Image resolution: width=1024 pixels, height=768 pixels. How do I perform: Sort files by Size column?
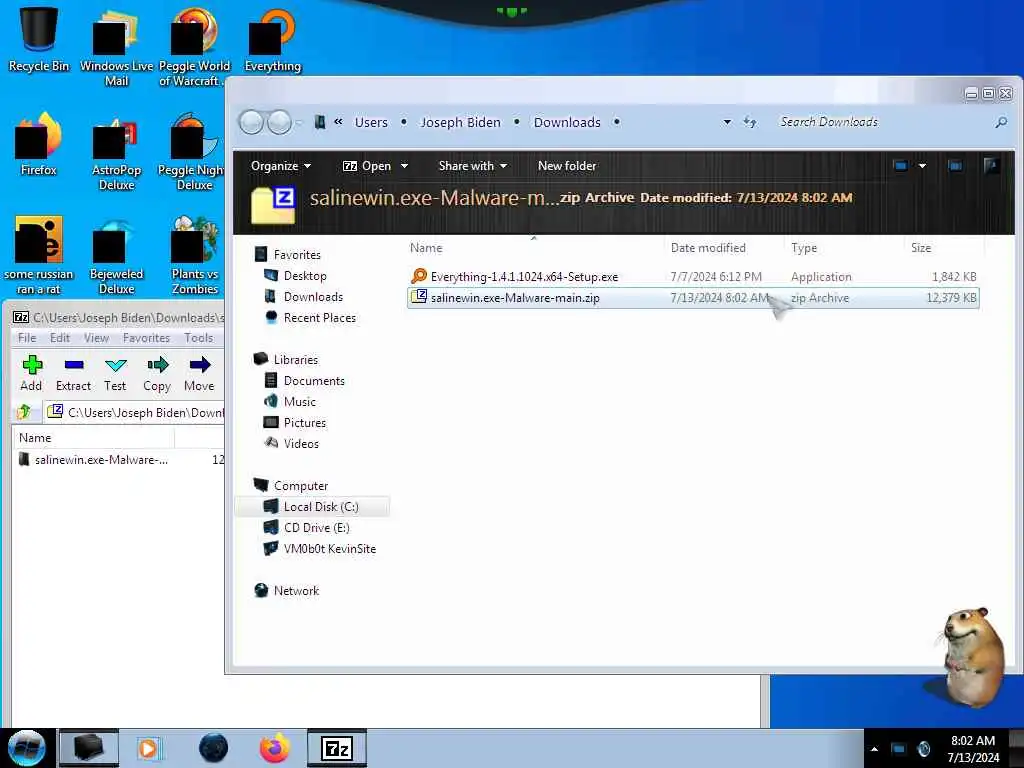coord(921,248)
